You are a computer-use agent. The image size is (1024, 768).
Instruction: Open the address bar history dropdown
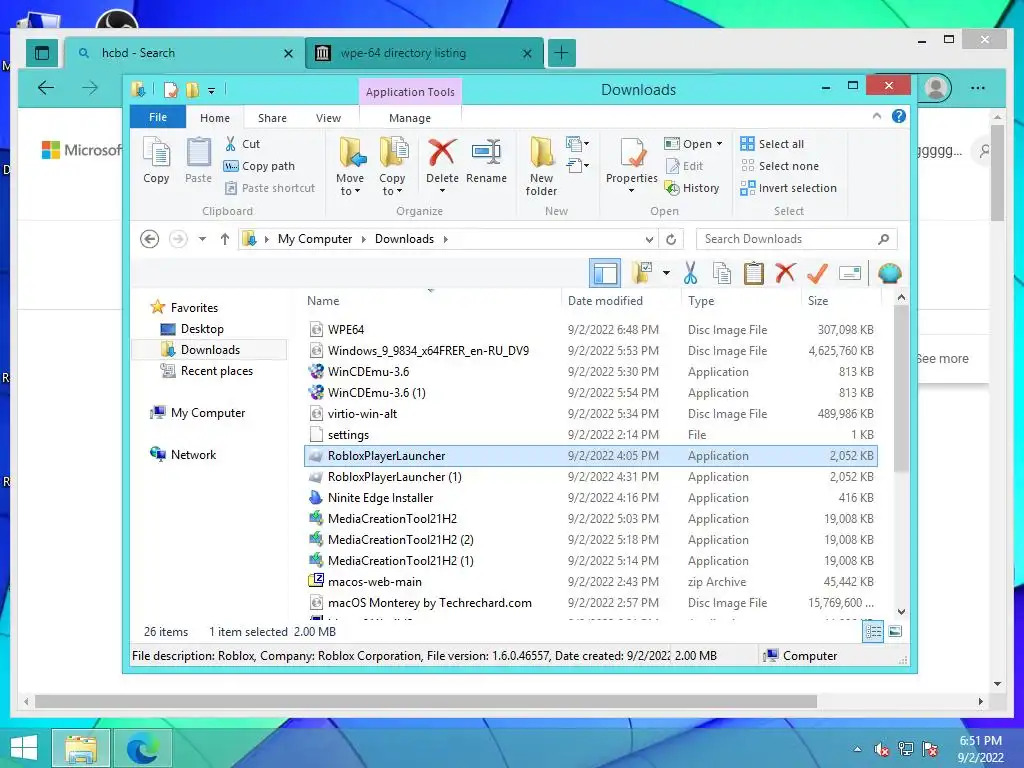point(649,239)
